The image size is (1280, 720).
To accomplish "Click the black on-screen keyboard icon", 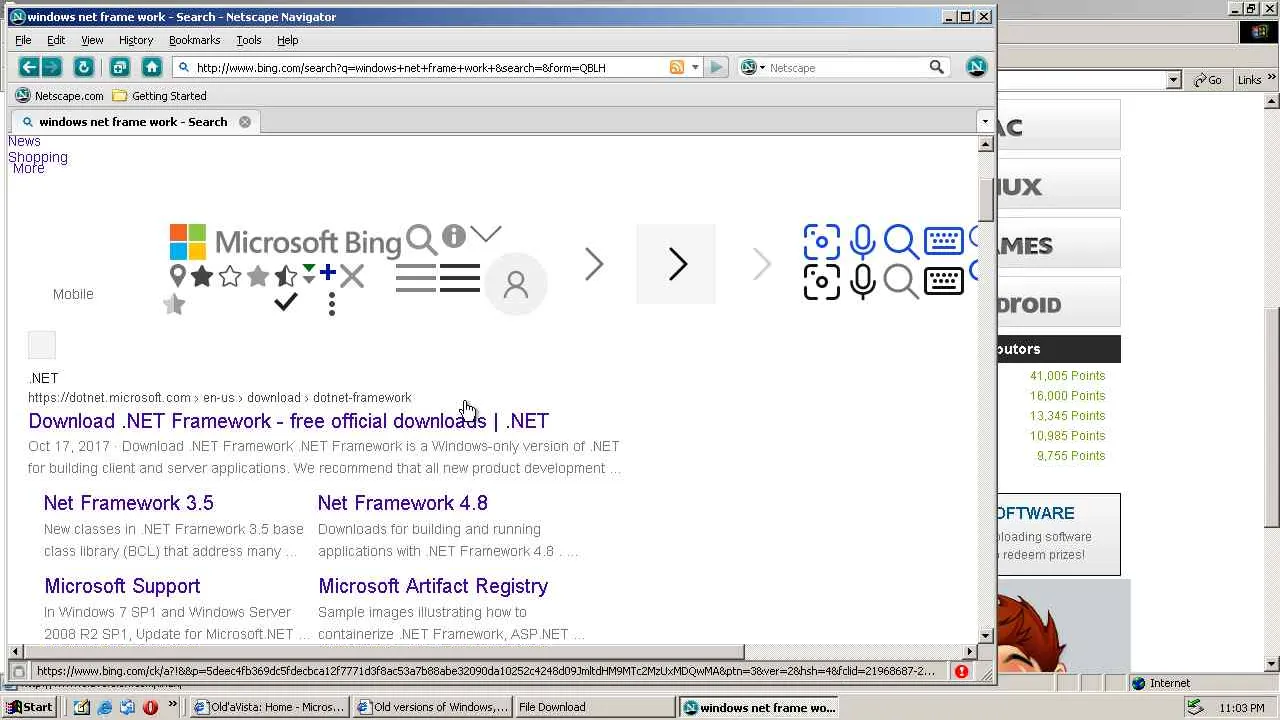I will [x=944, y=281].
